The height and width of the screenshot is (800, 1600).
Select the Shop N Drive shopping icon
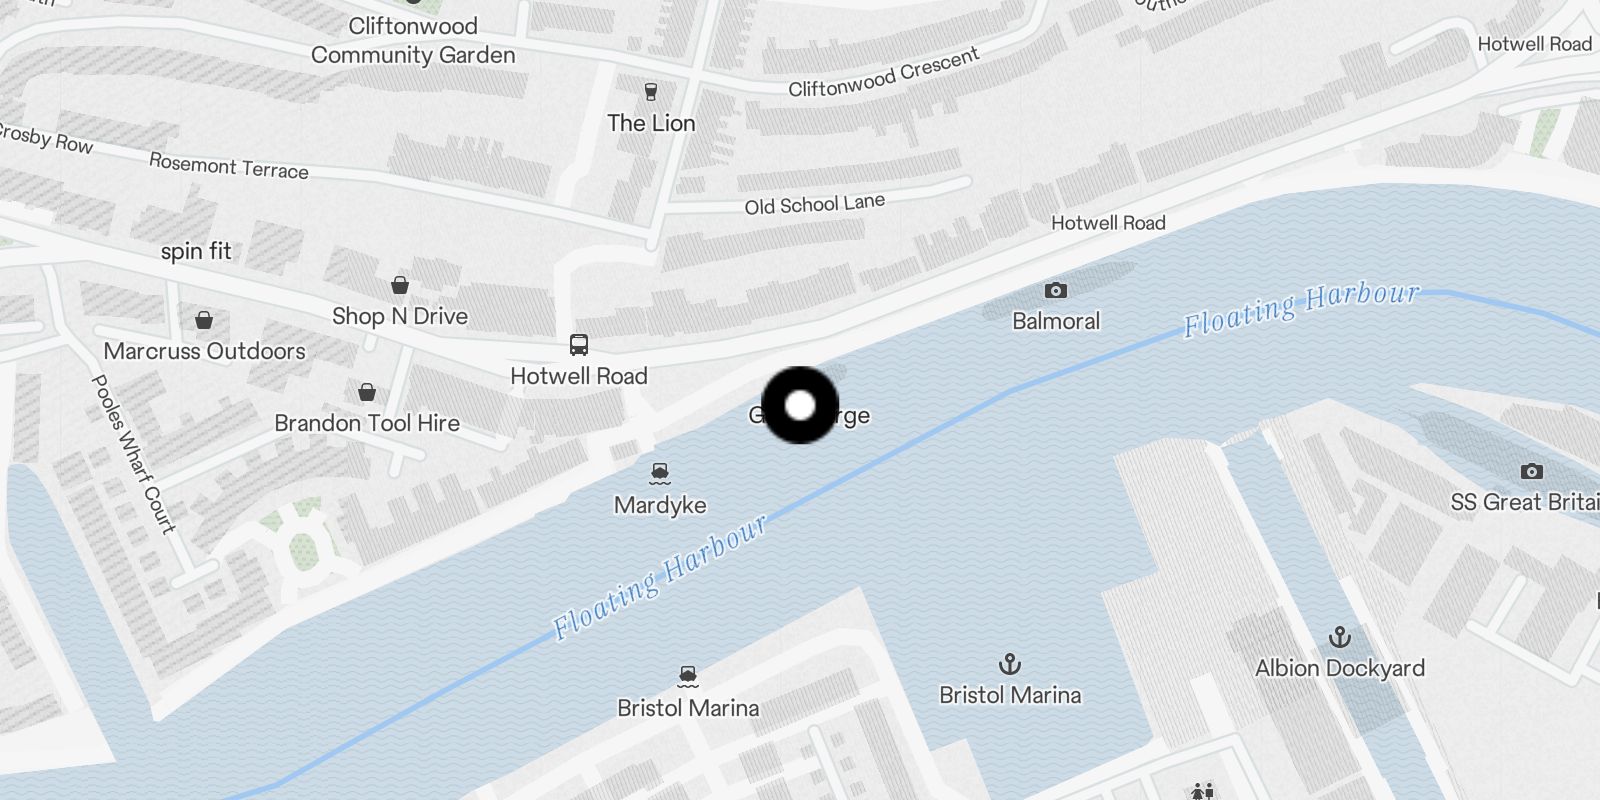click(x=399, y=285)
